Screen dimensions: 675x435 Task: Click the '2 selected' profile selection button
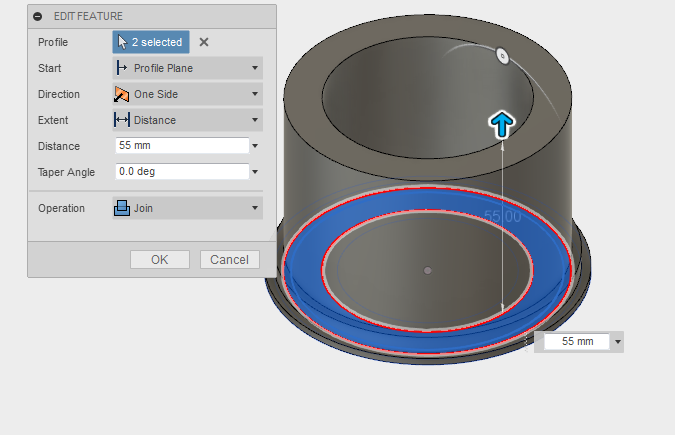tap(151, 42)
